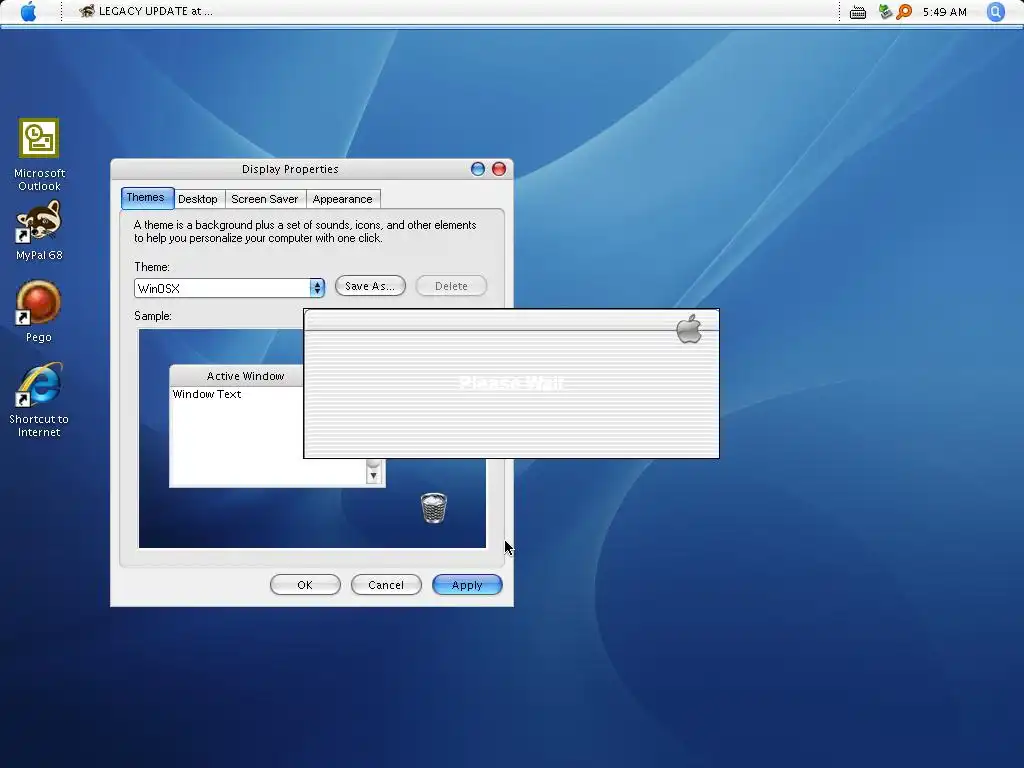Screen dimensions: 1024x768
Task: Launch MyPal 68 raccoon icon
Action: coord(39,230)
